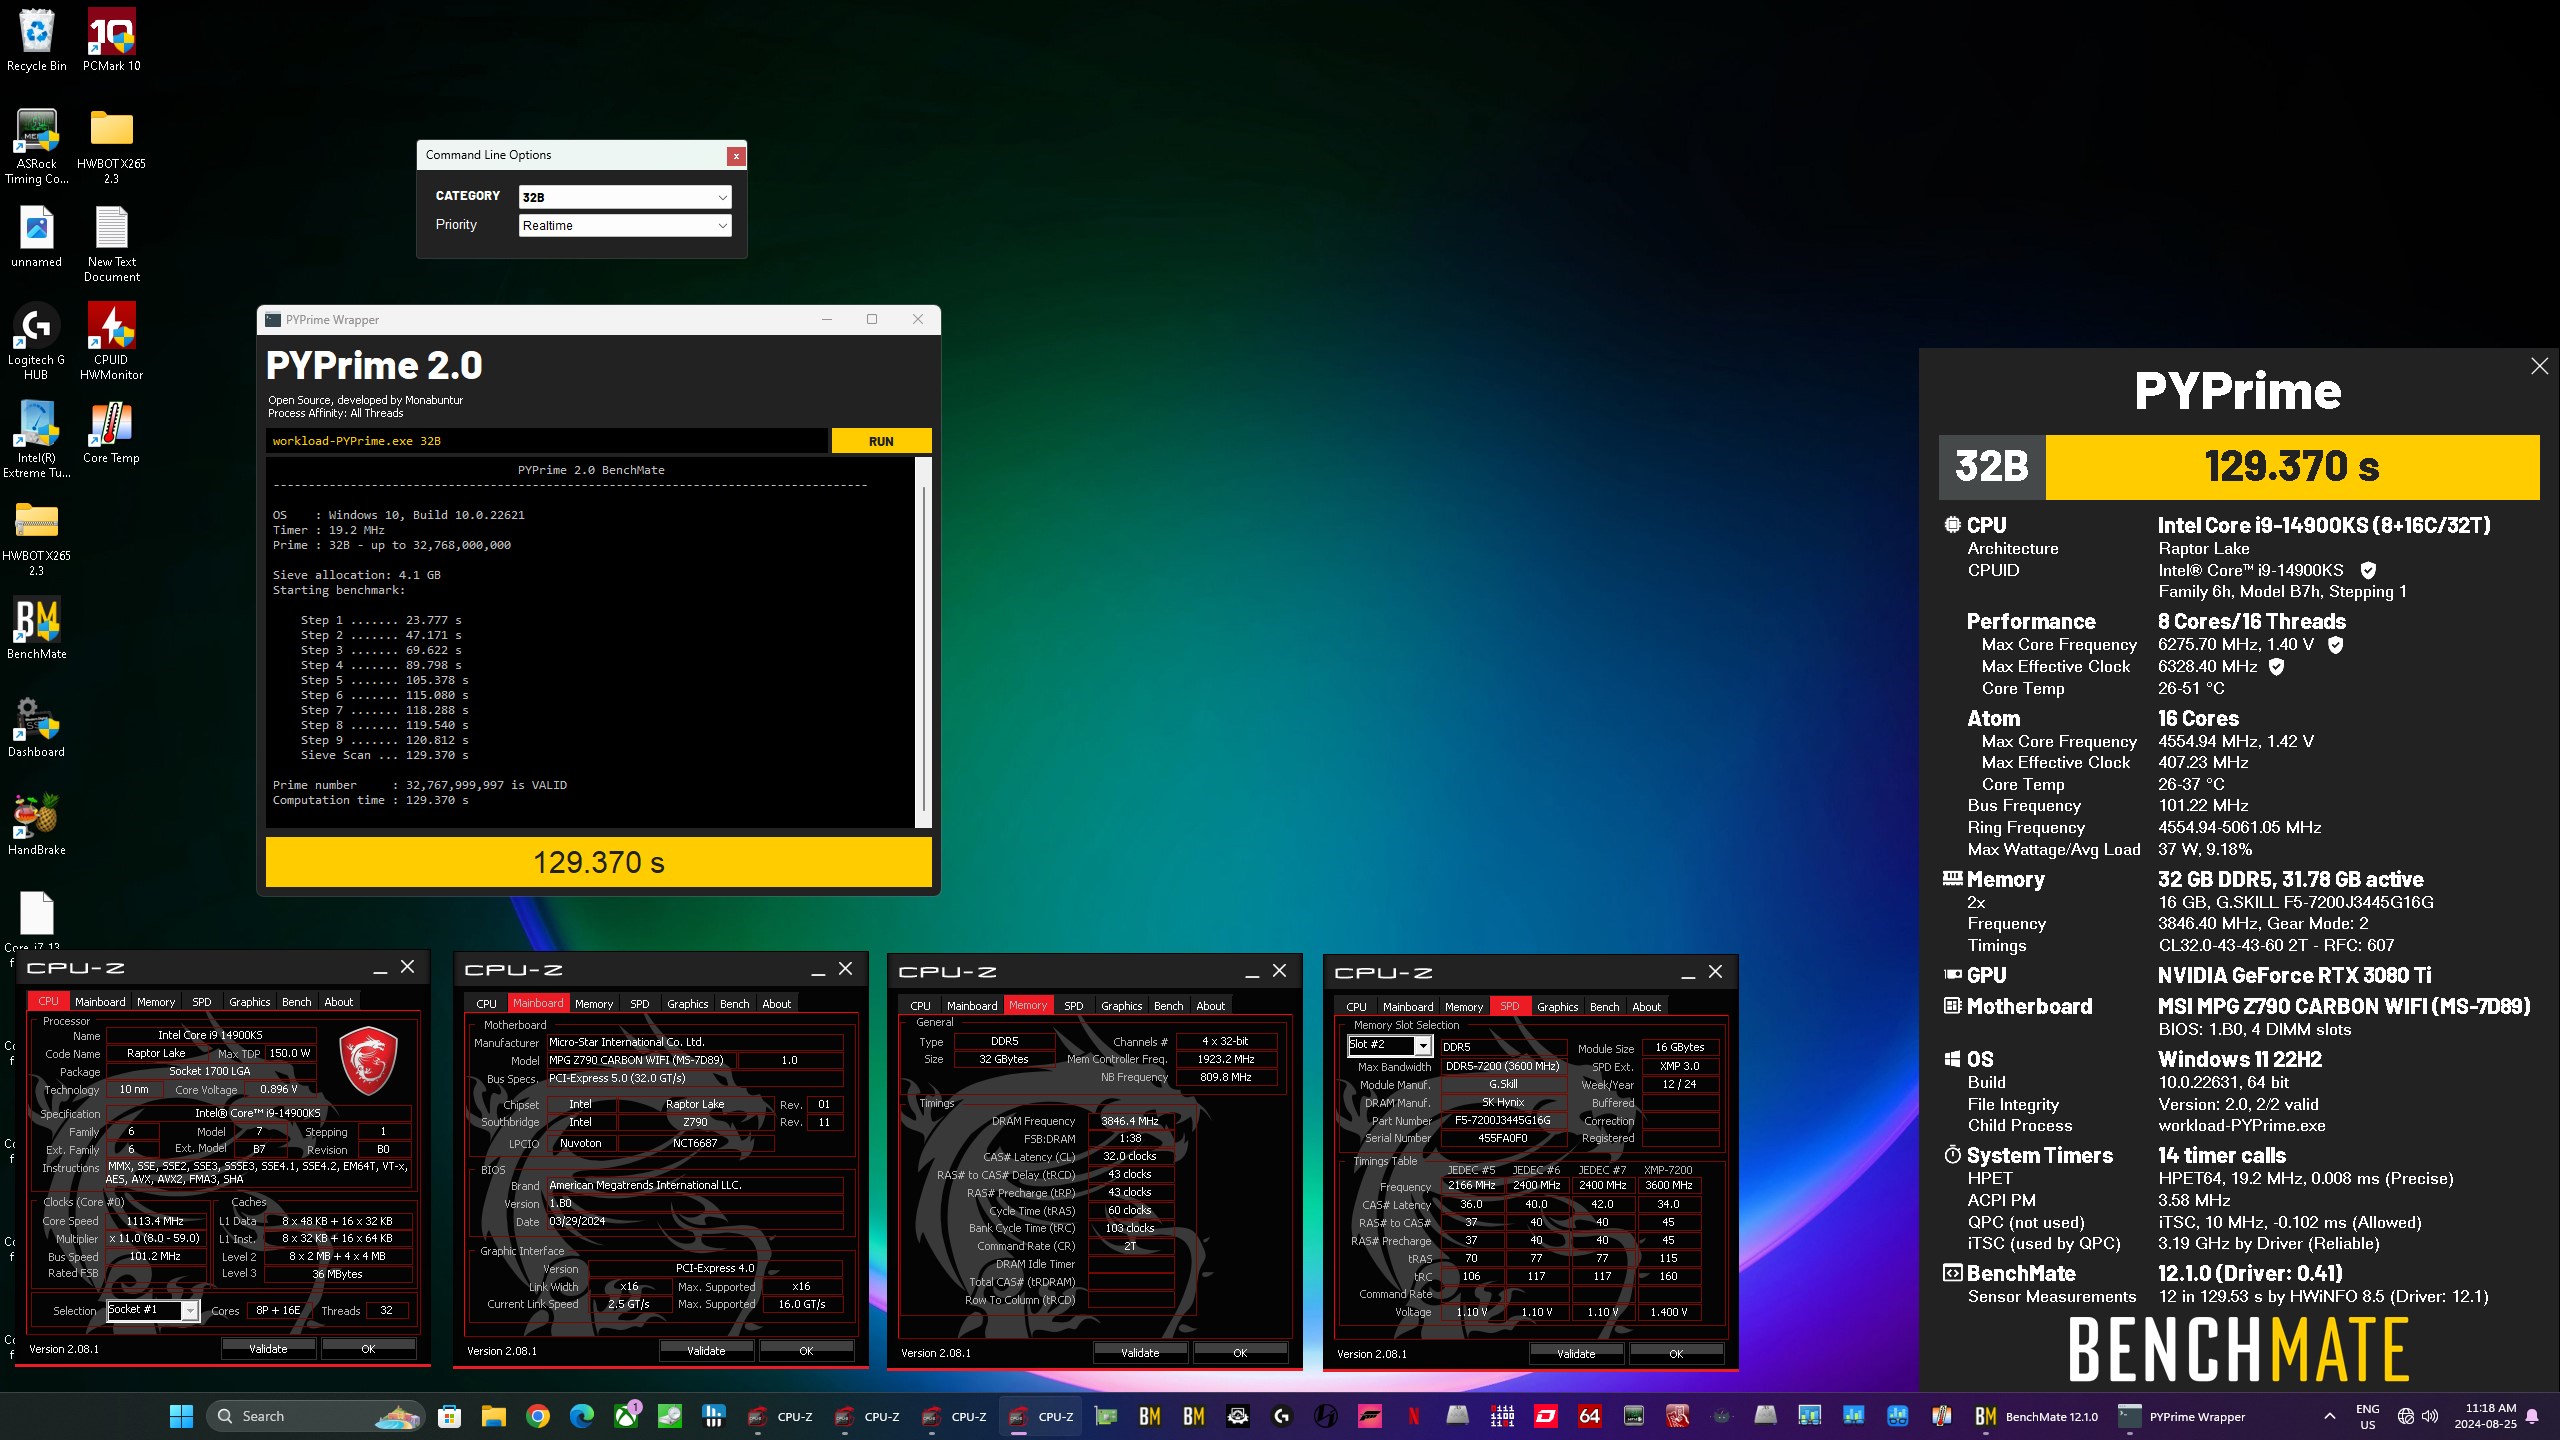Viewport: 2560px width, 1440px height.
Task: Maximize the PYPrime Wrapper window
Action: click(872, 320)
